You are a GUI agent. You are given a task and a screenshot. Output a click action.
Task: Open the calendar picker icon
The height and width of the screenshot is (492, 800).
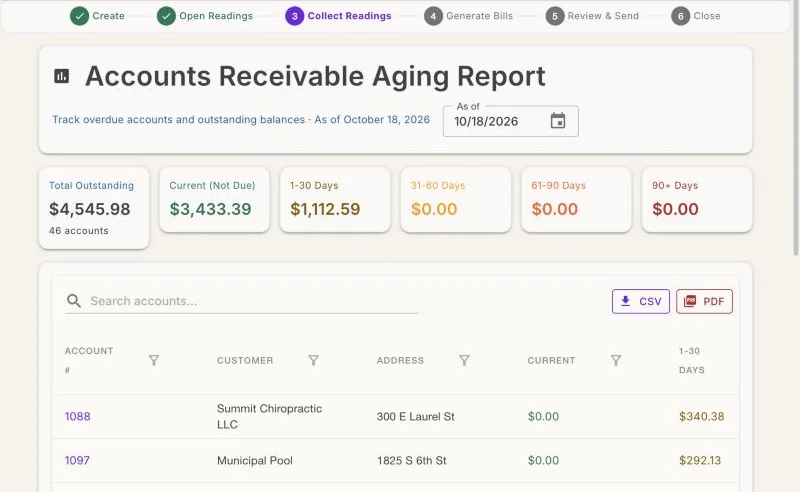558,121
